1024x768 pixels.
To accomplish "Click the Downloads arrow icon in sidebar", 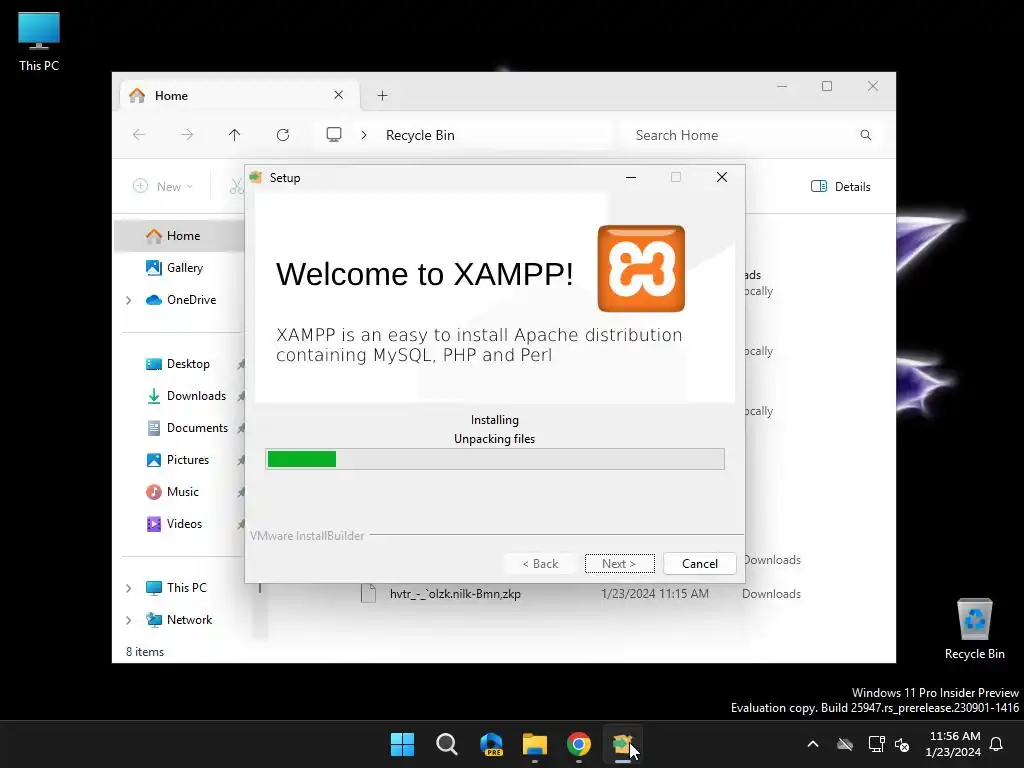I will [x=153, y=396].
